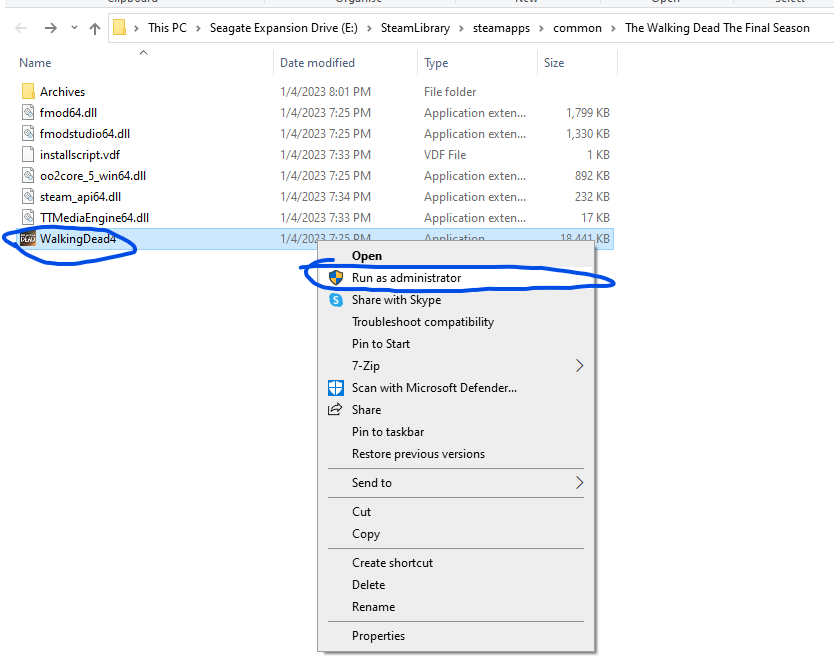Open the recent locations dropdown arrow

coord(74,28)
